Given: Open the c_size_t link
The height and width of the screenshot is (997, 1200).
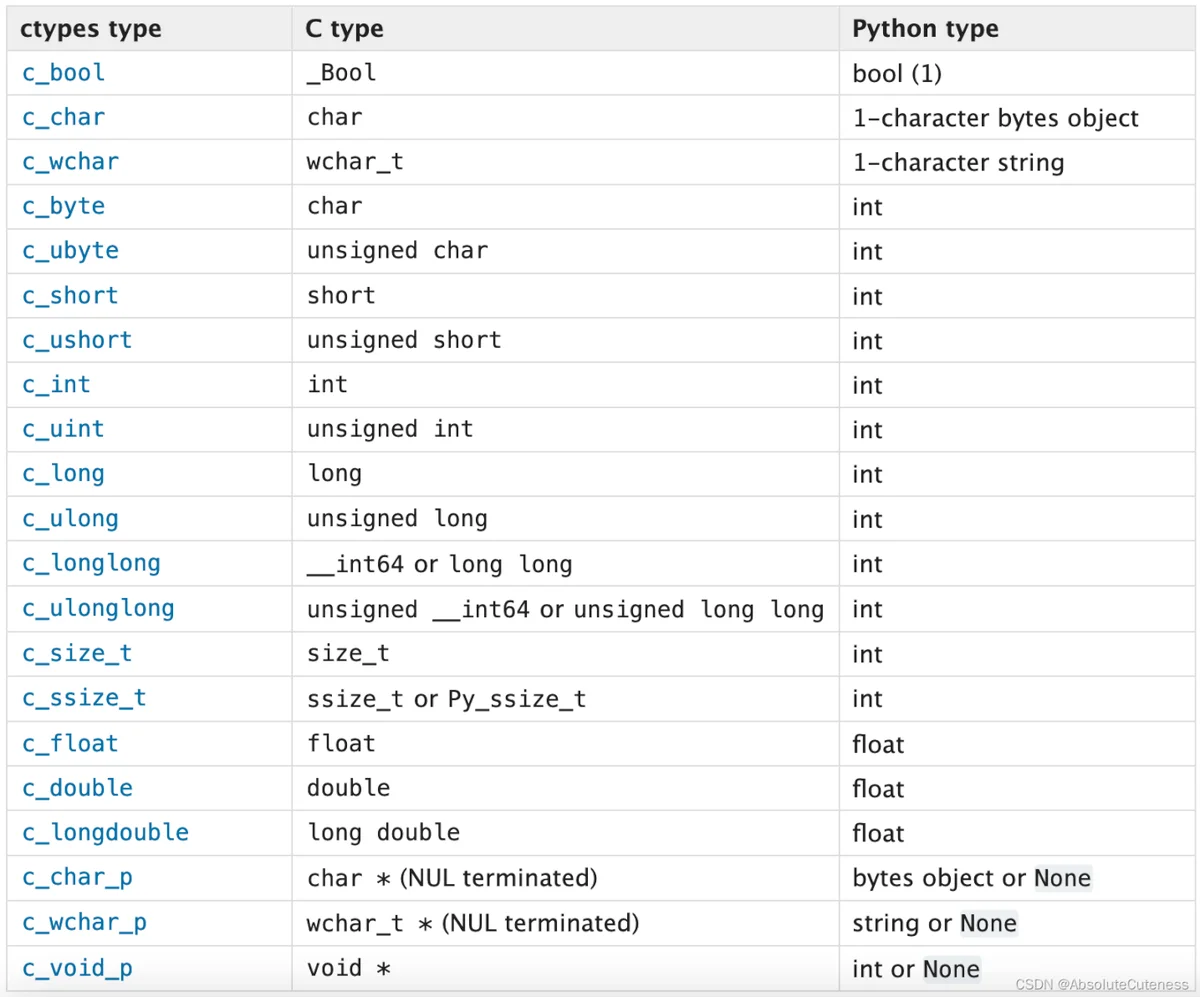Looking at the screenshot, I should [77, 654].
